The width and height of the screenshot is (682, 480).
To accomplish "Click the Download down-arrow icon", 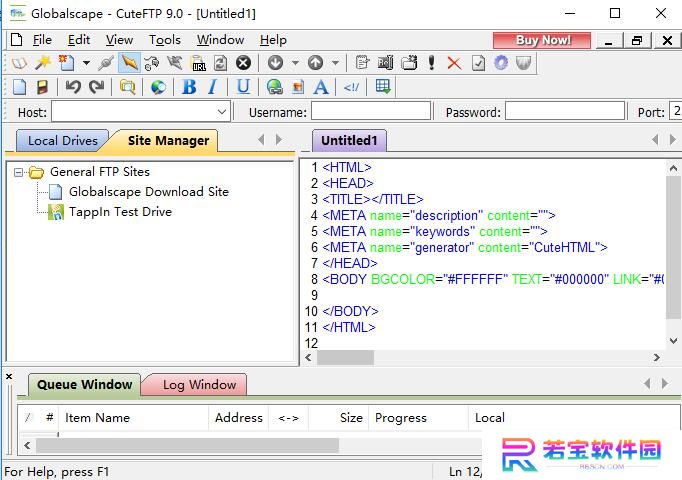I will point(275,63).
